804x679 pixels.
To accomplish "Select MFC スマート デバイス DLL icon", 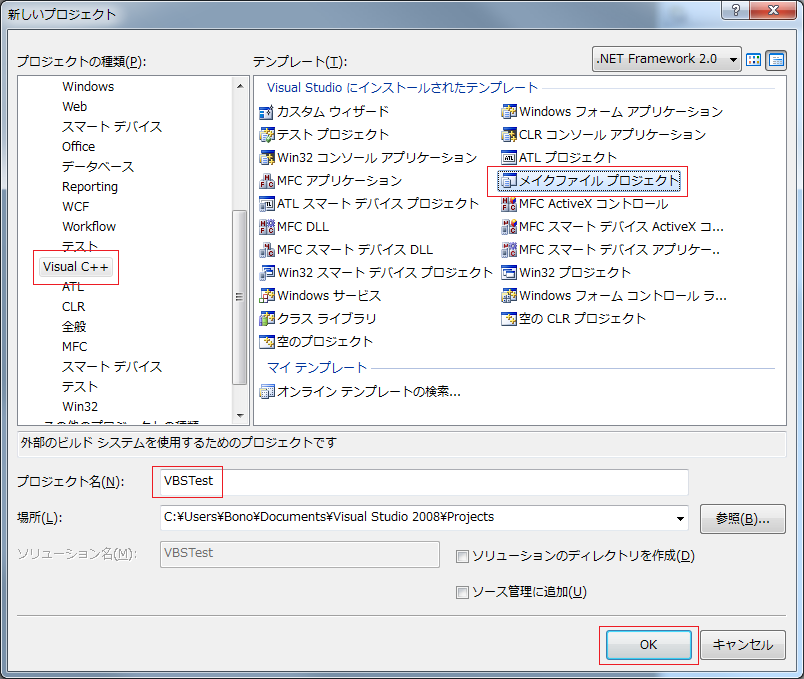I will 267,250.
